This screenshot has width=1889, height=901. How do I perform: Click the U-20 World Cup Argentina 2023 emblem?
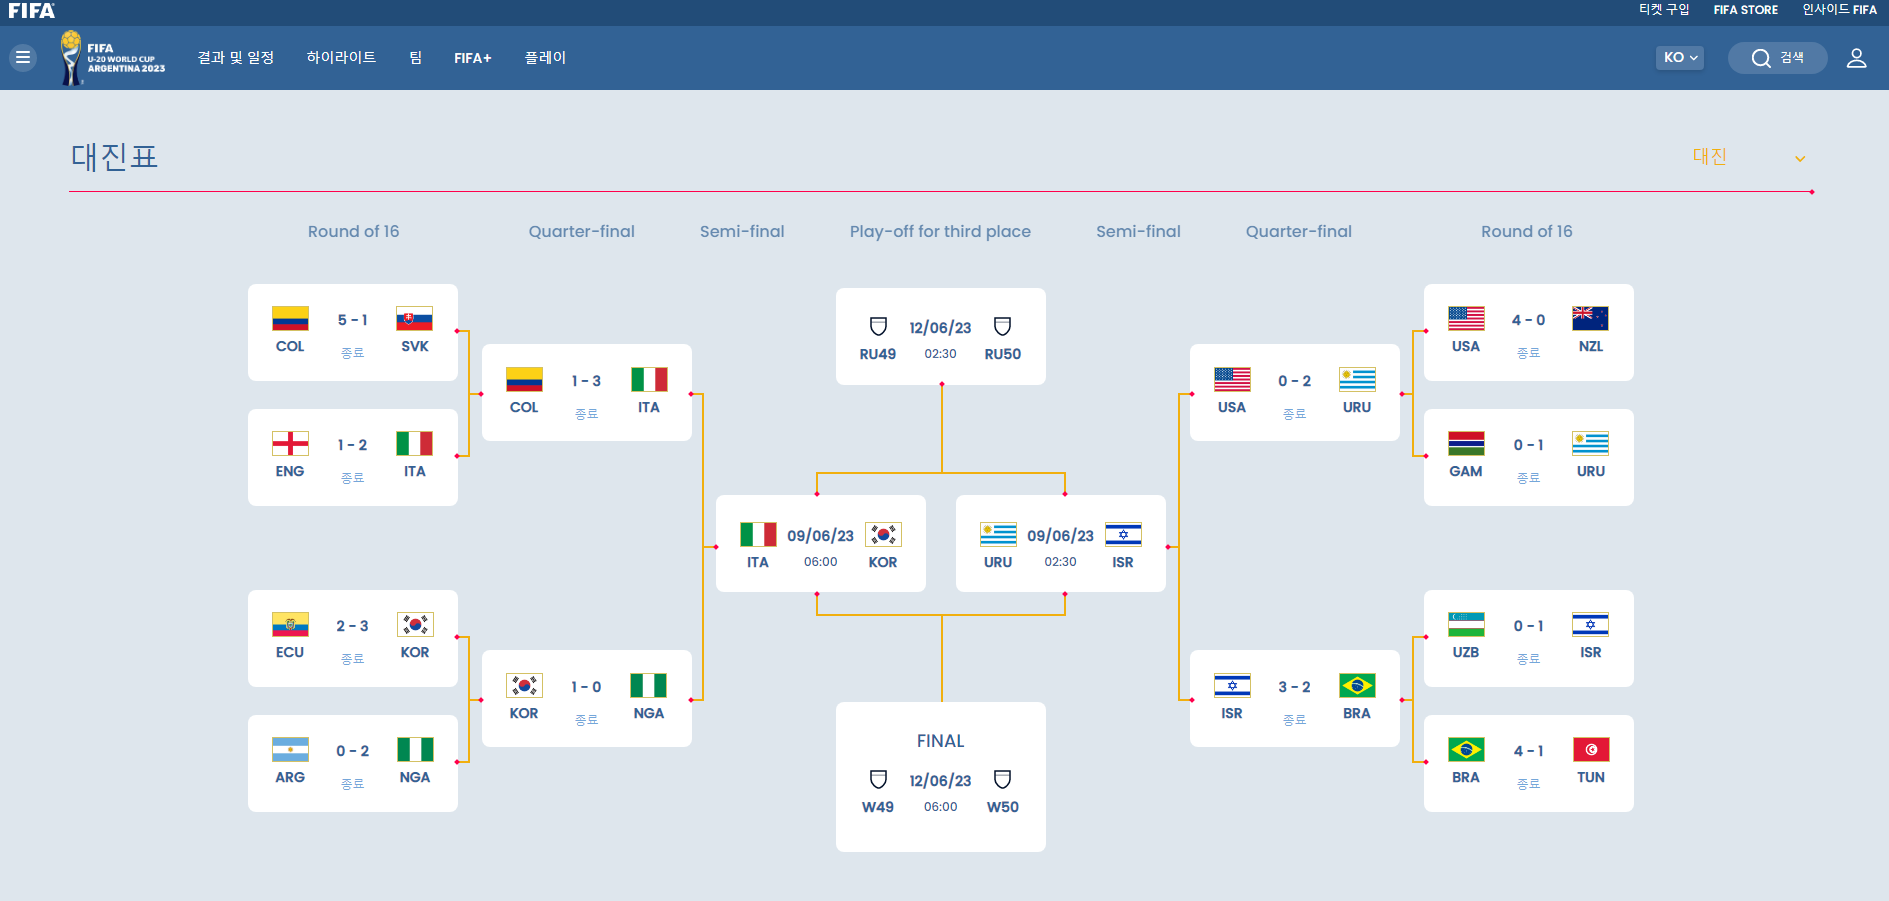pos(112,57)
